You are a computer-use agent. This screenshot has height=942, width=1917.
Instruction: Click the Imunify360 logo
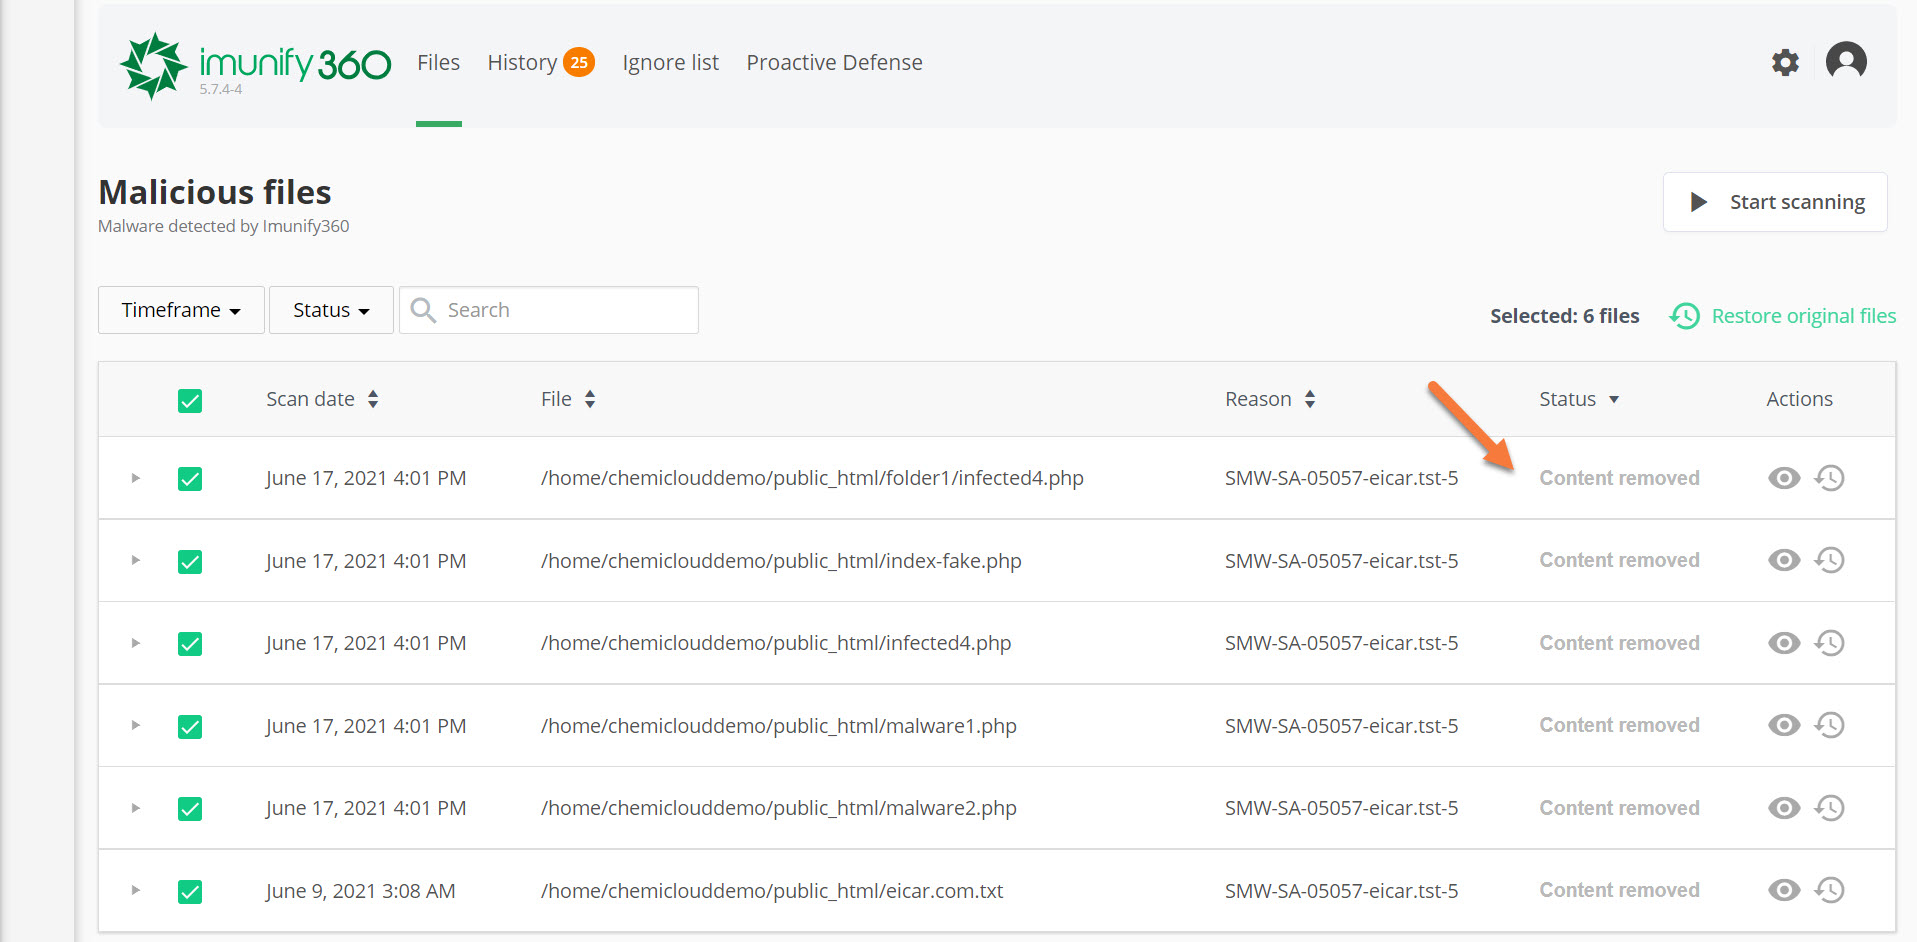[x=254, y=62]
